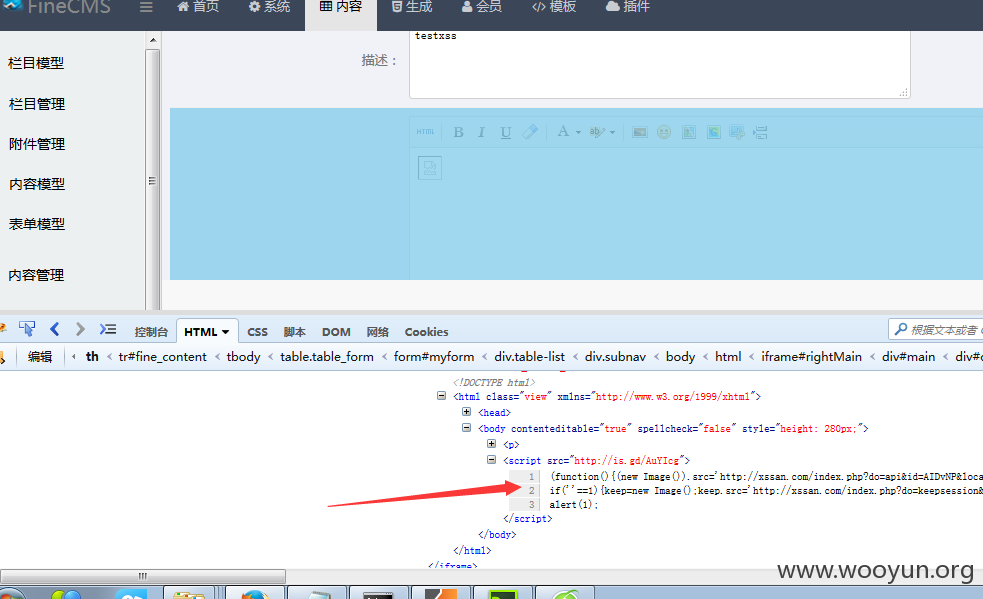
Task: Click the Firebug search box
Action: click(x=935, y=329)
